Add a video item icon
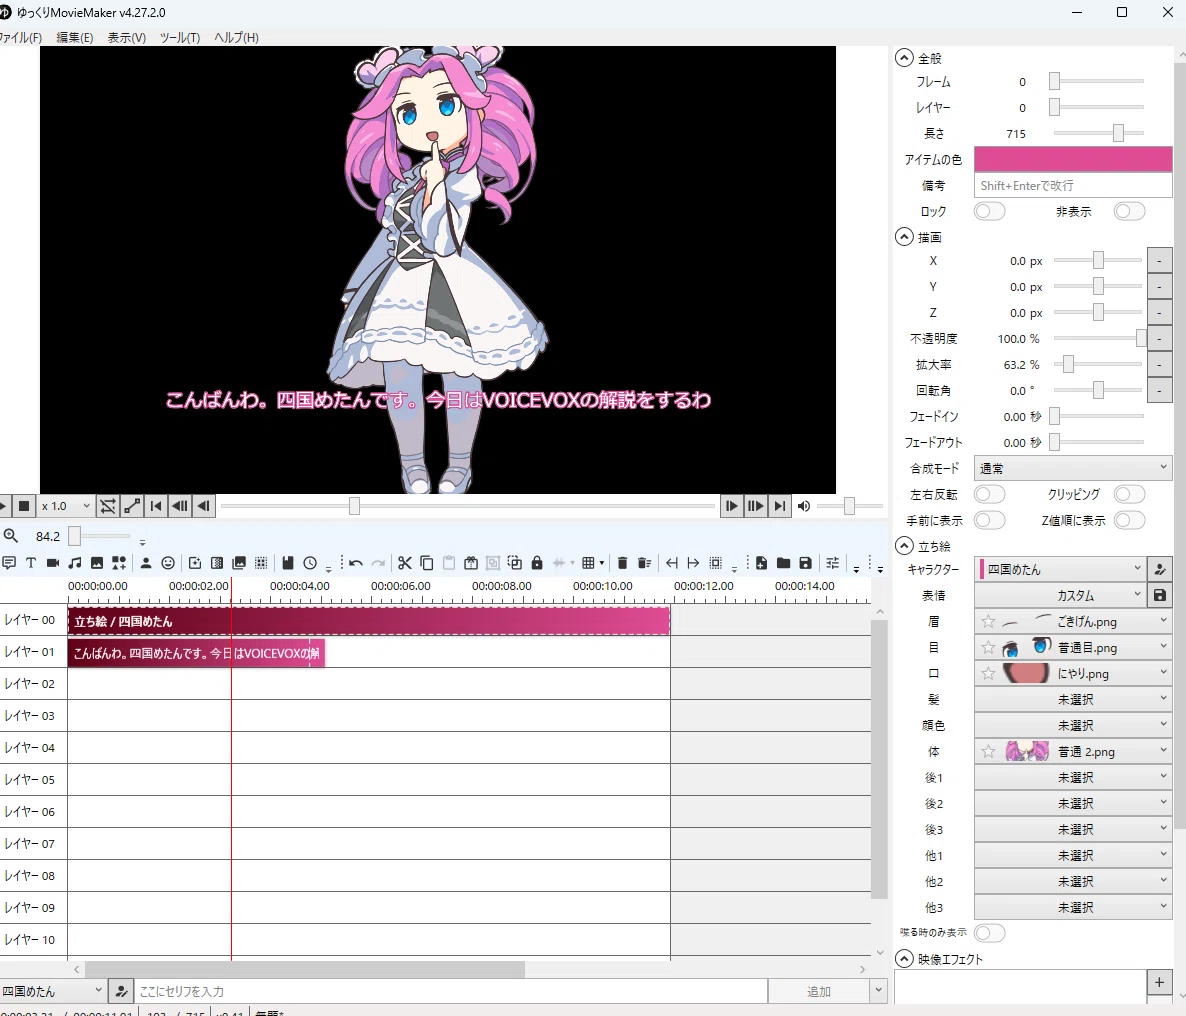Image resolution: width=1186 pixels, height=1016 pixels. (x=53, y=563)
